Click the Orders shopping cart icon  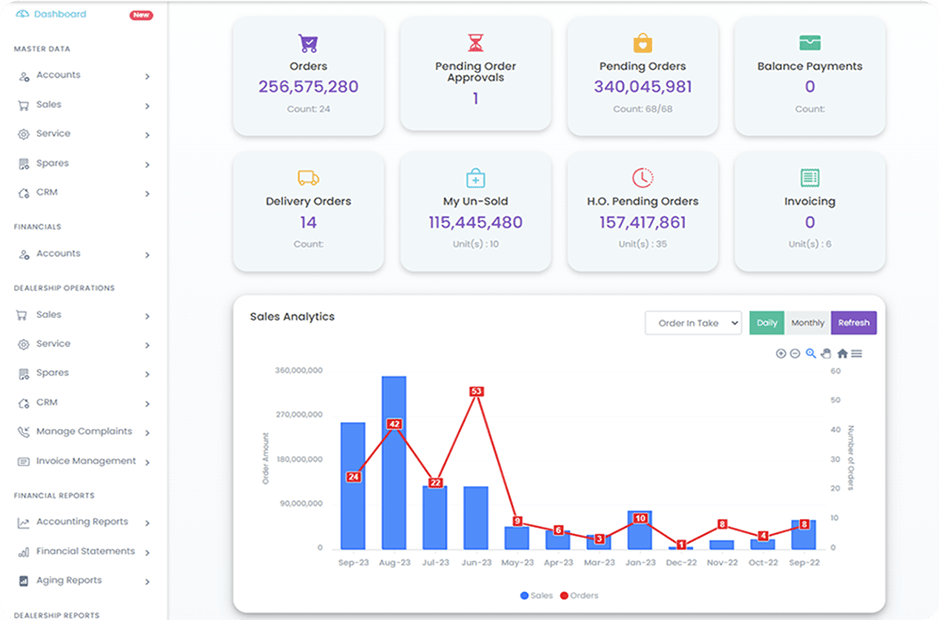[308, 43]
